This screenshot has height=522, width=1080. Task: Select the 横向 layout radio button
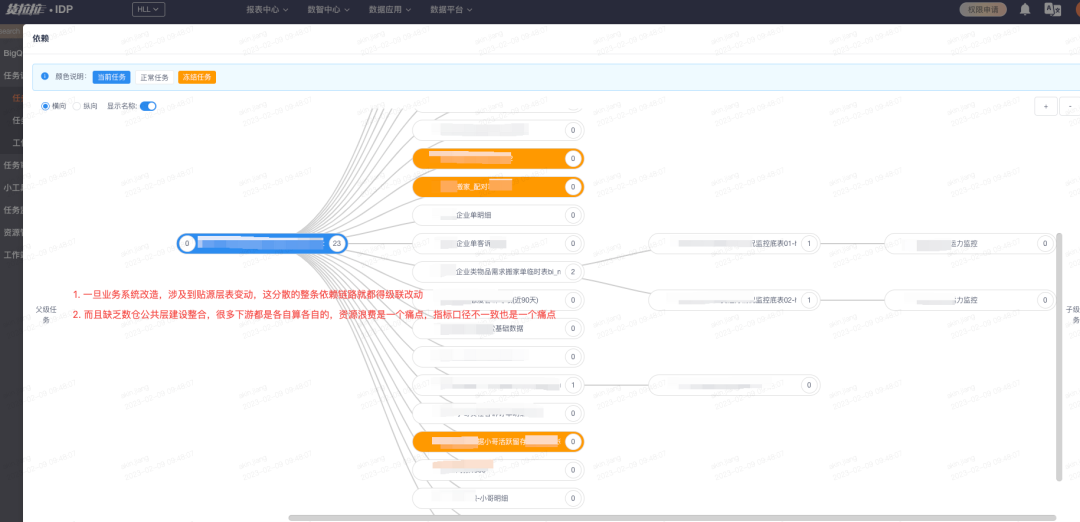(45, 106)
